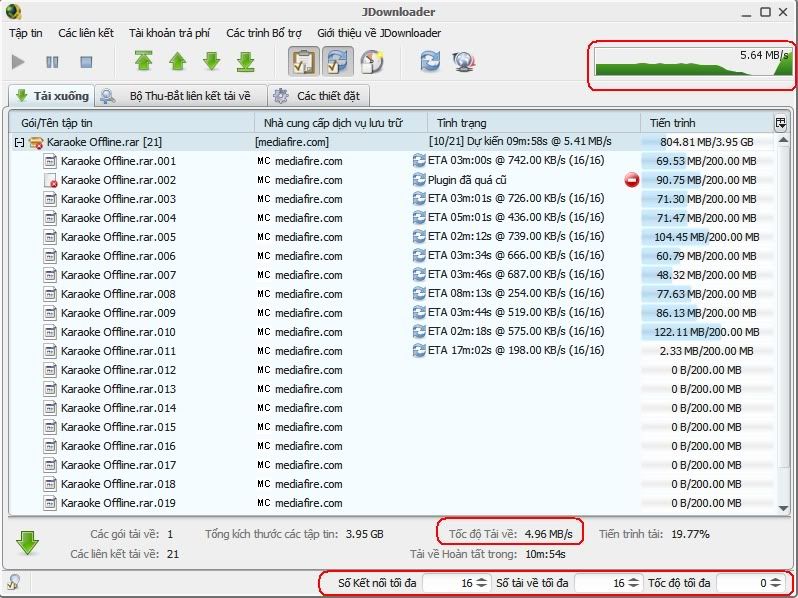Open the table column chooser icon
798x598 pixels.
[x=780, y=123]
